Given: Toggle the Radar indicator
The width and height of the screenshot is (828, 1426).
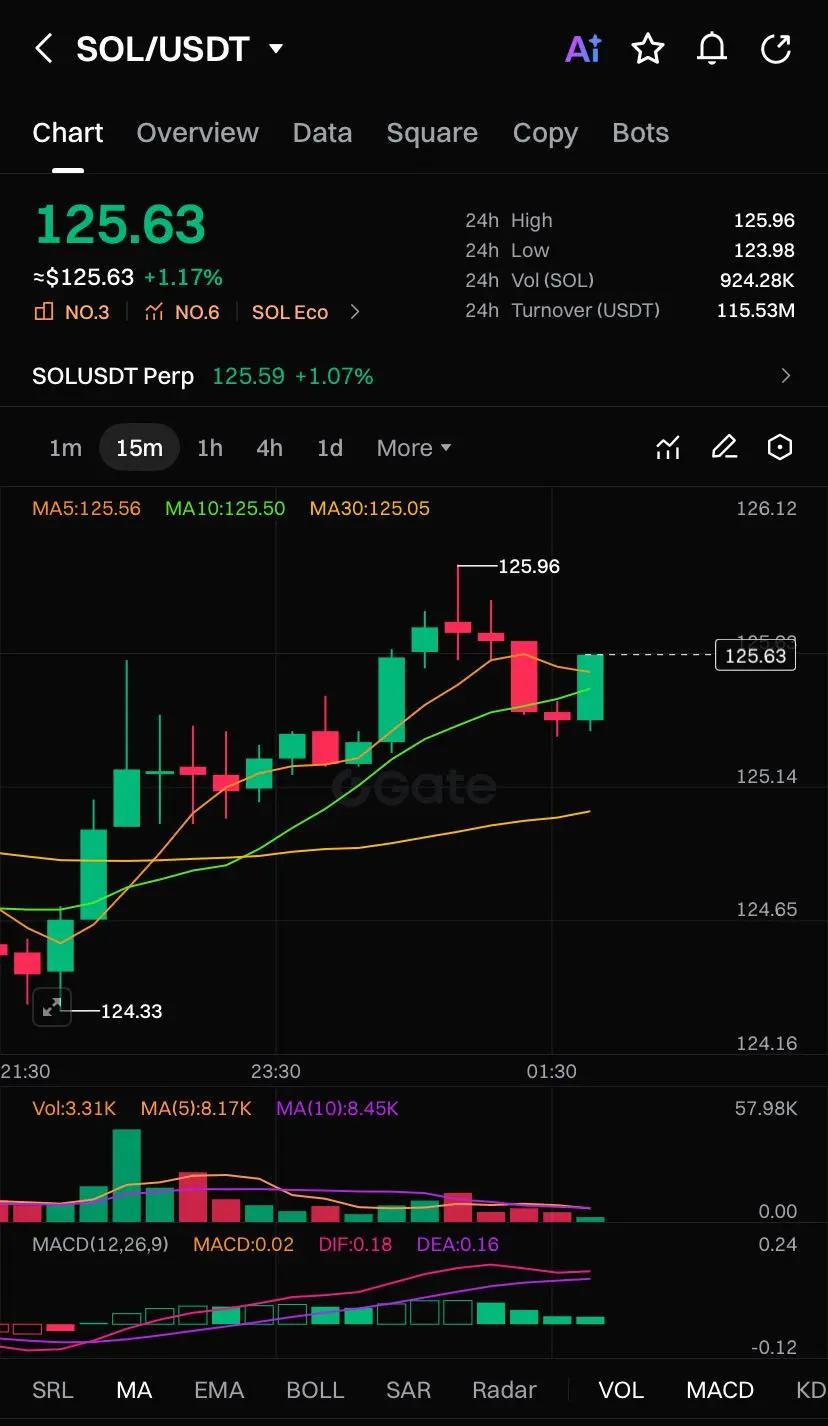Looking at the screenshot, I should click(x=504, y=1390).
